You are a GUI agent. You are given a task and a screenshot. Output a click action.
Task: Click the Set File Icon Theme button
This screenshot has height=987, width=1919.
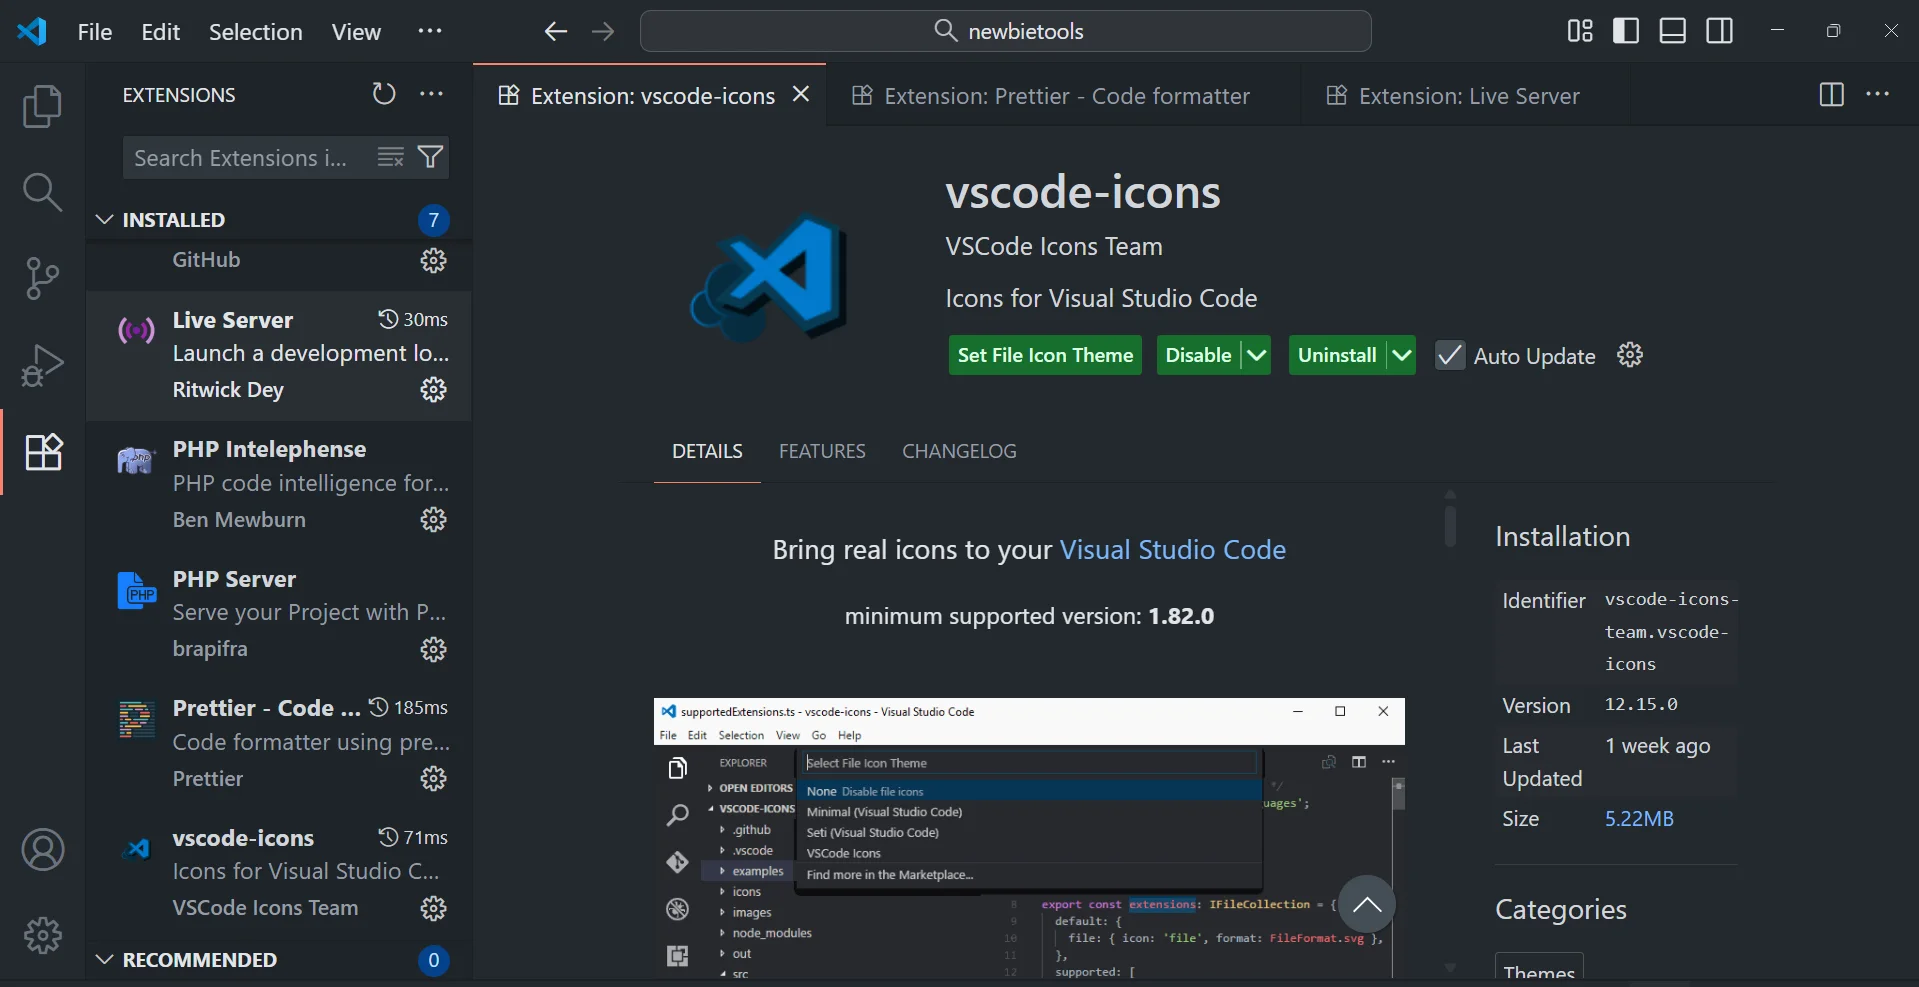click(1044, 355)
